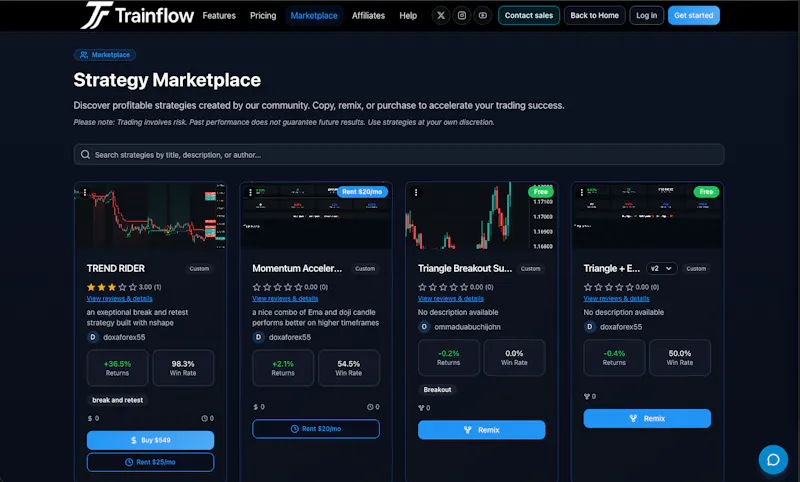Click the search magnifier icon

pos(85,155)
